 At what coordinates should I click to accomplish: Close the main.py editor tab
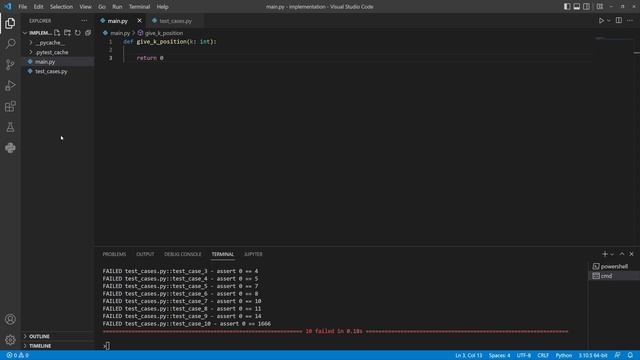[139, 20]
